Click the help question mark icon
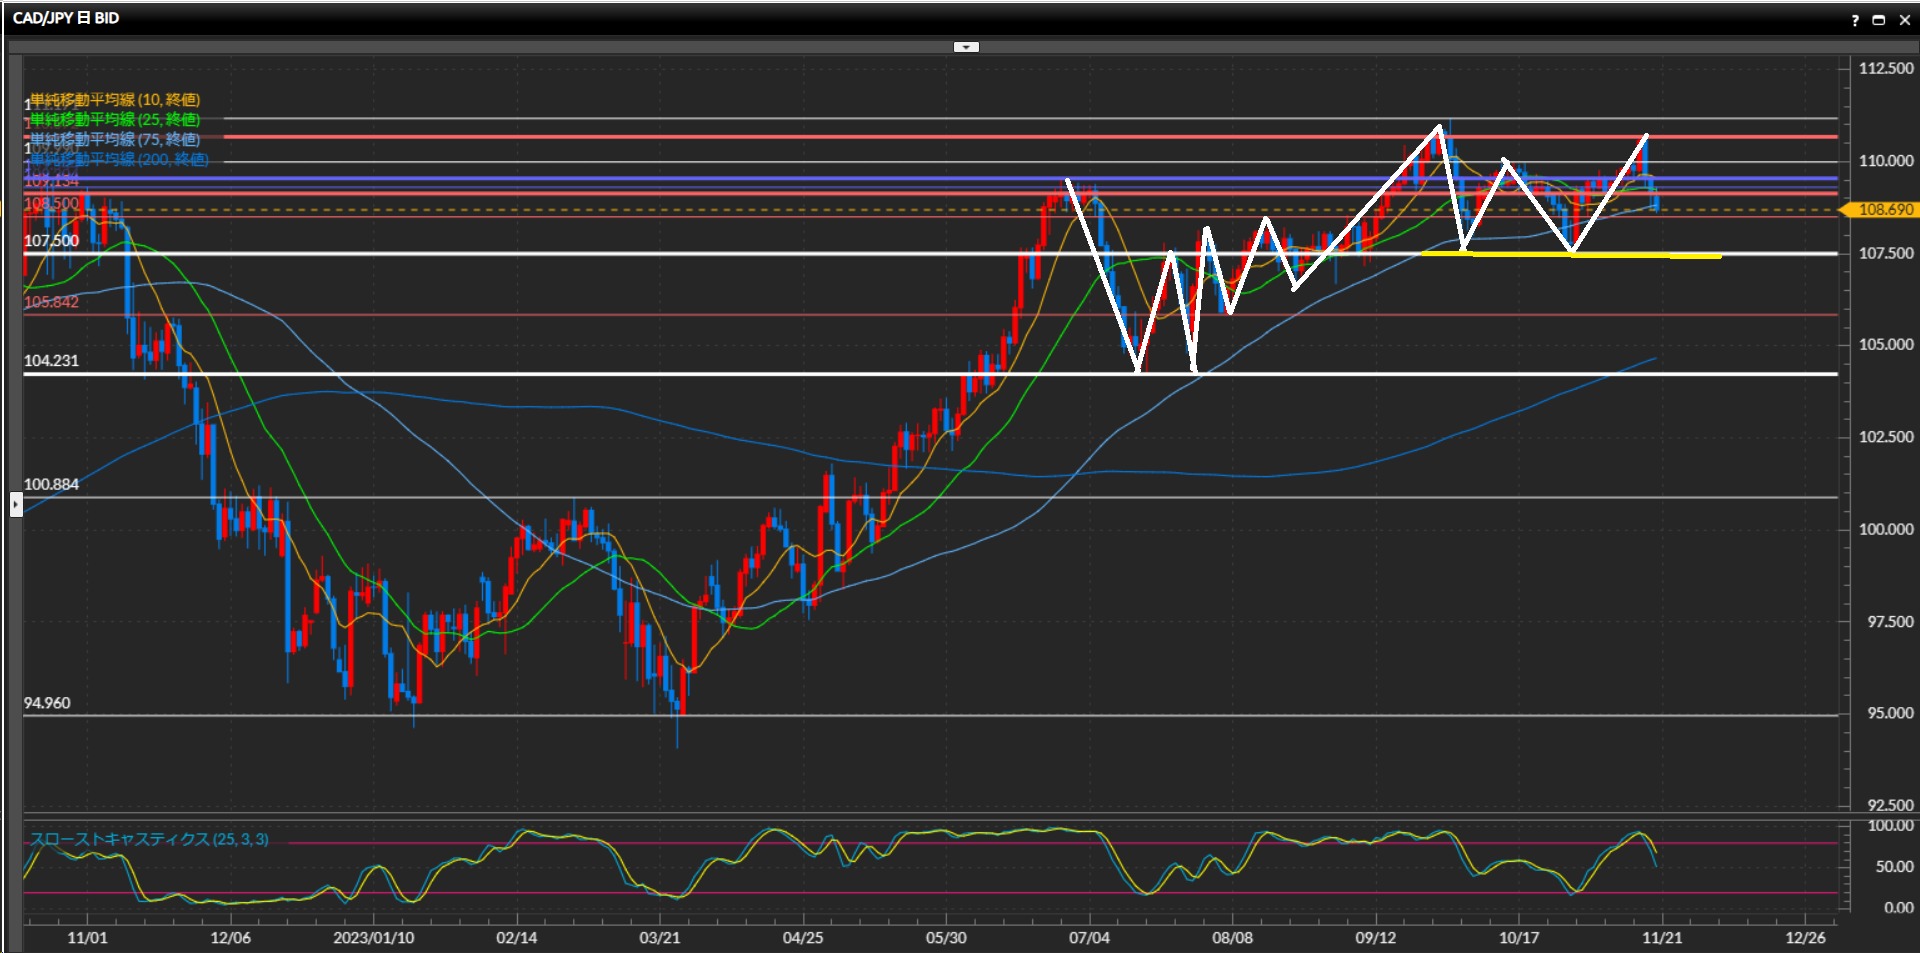The height and width of the screenshot is (953, 1920). click(x=1855, y=20)
